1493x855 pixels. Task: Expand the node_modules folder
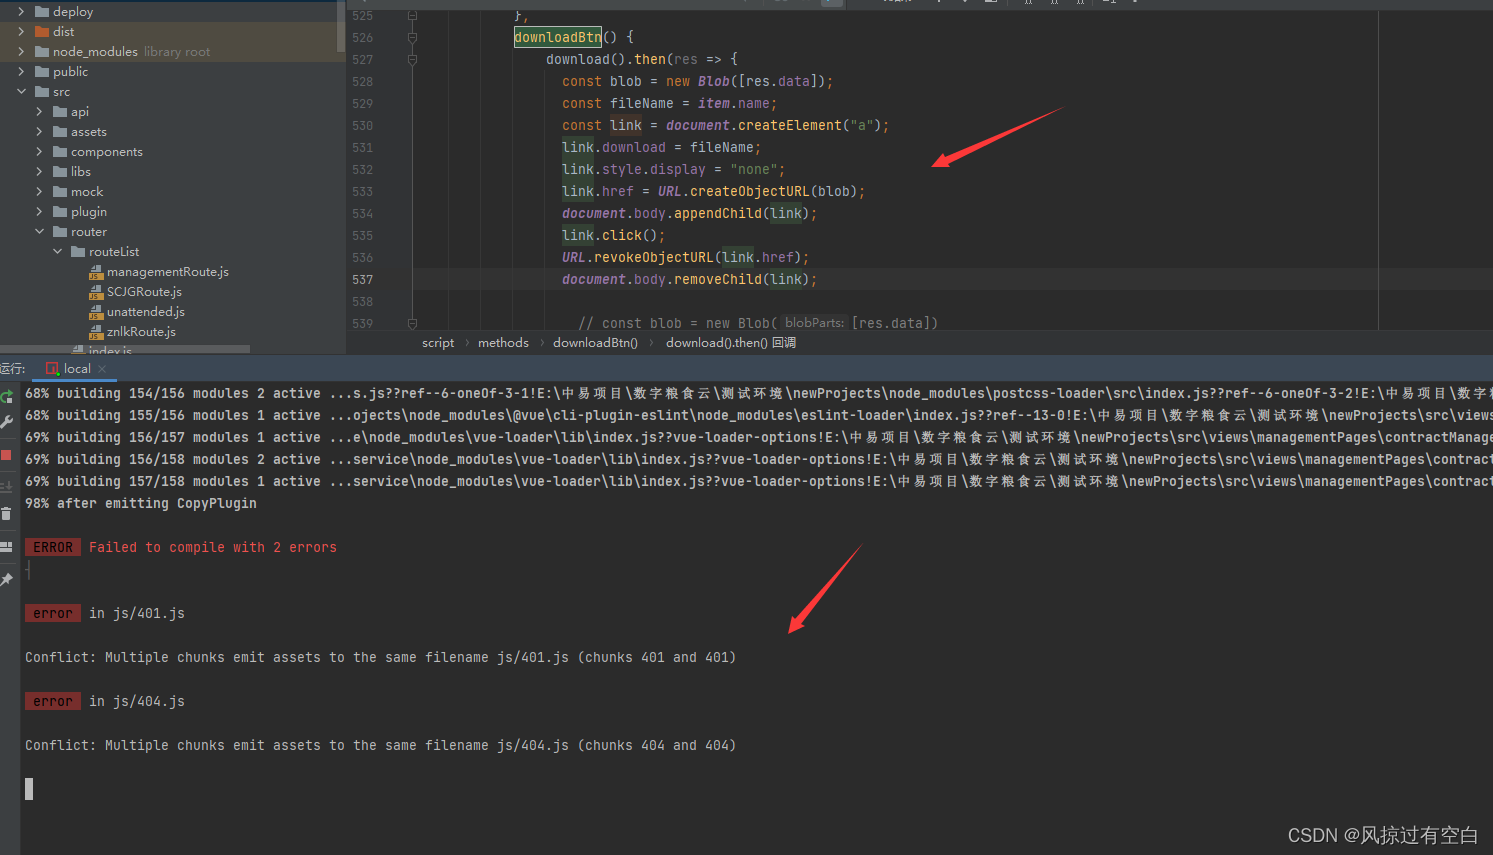(21, 52)
